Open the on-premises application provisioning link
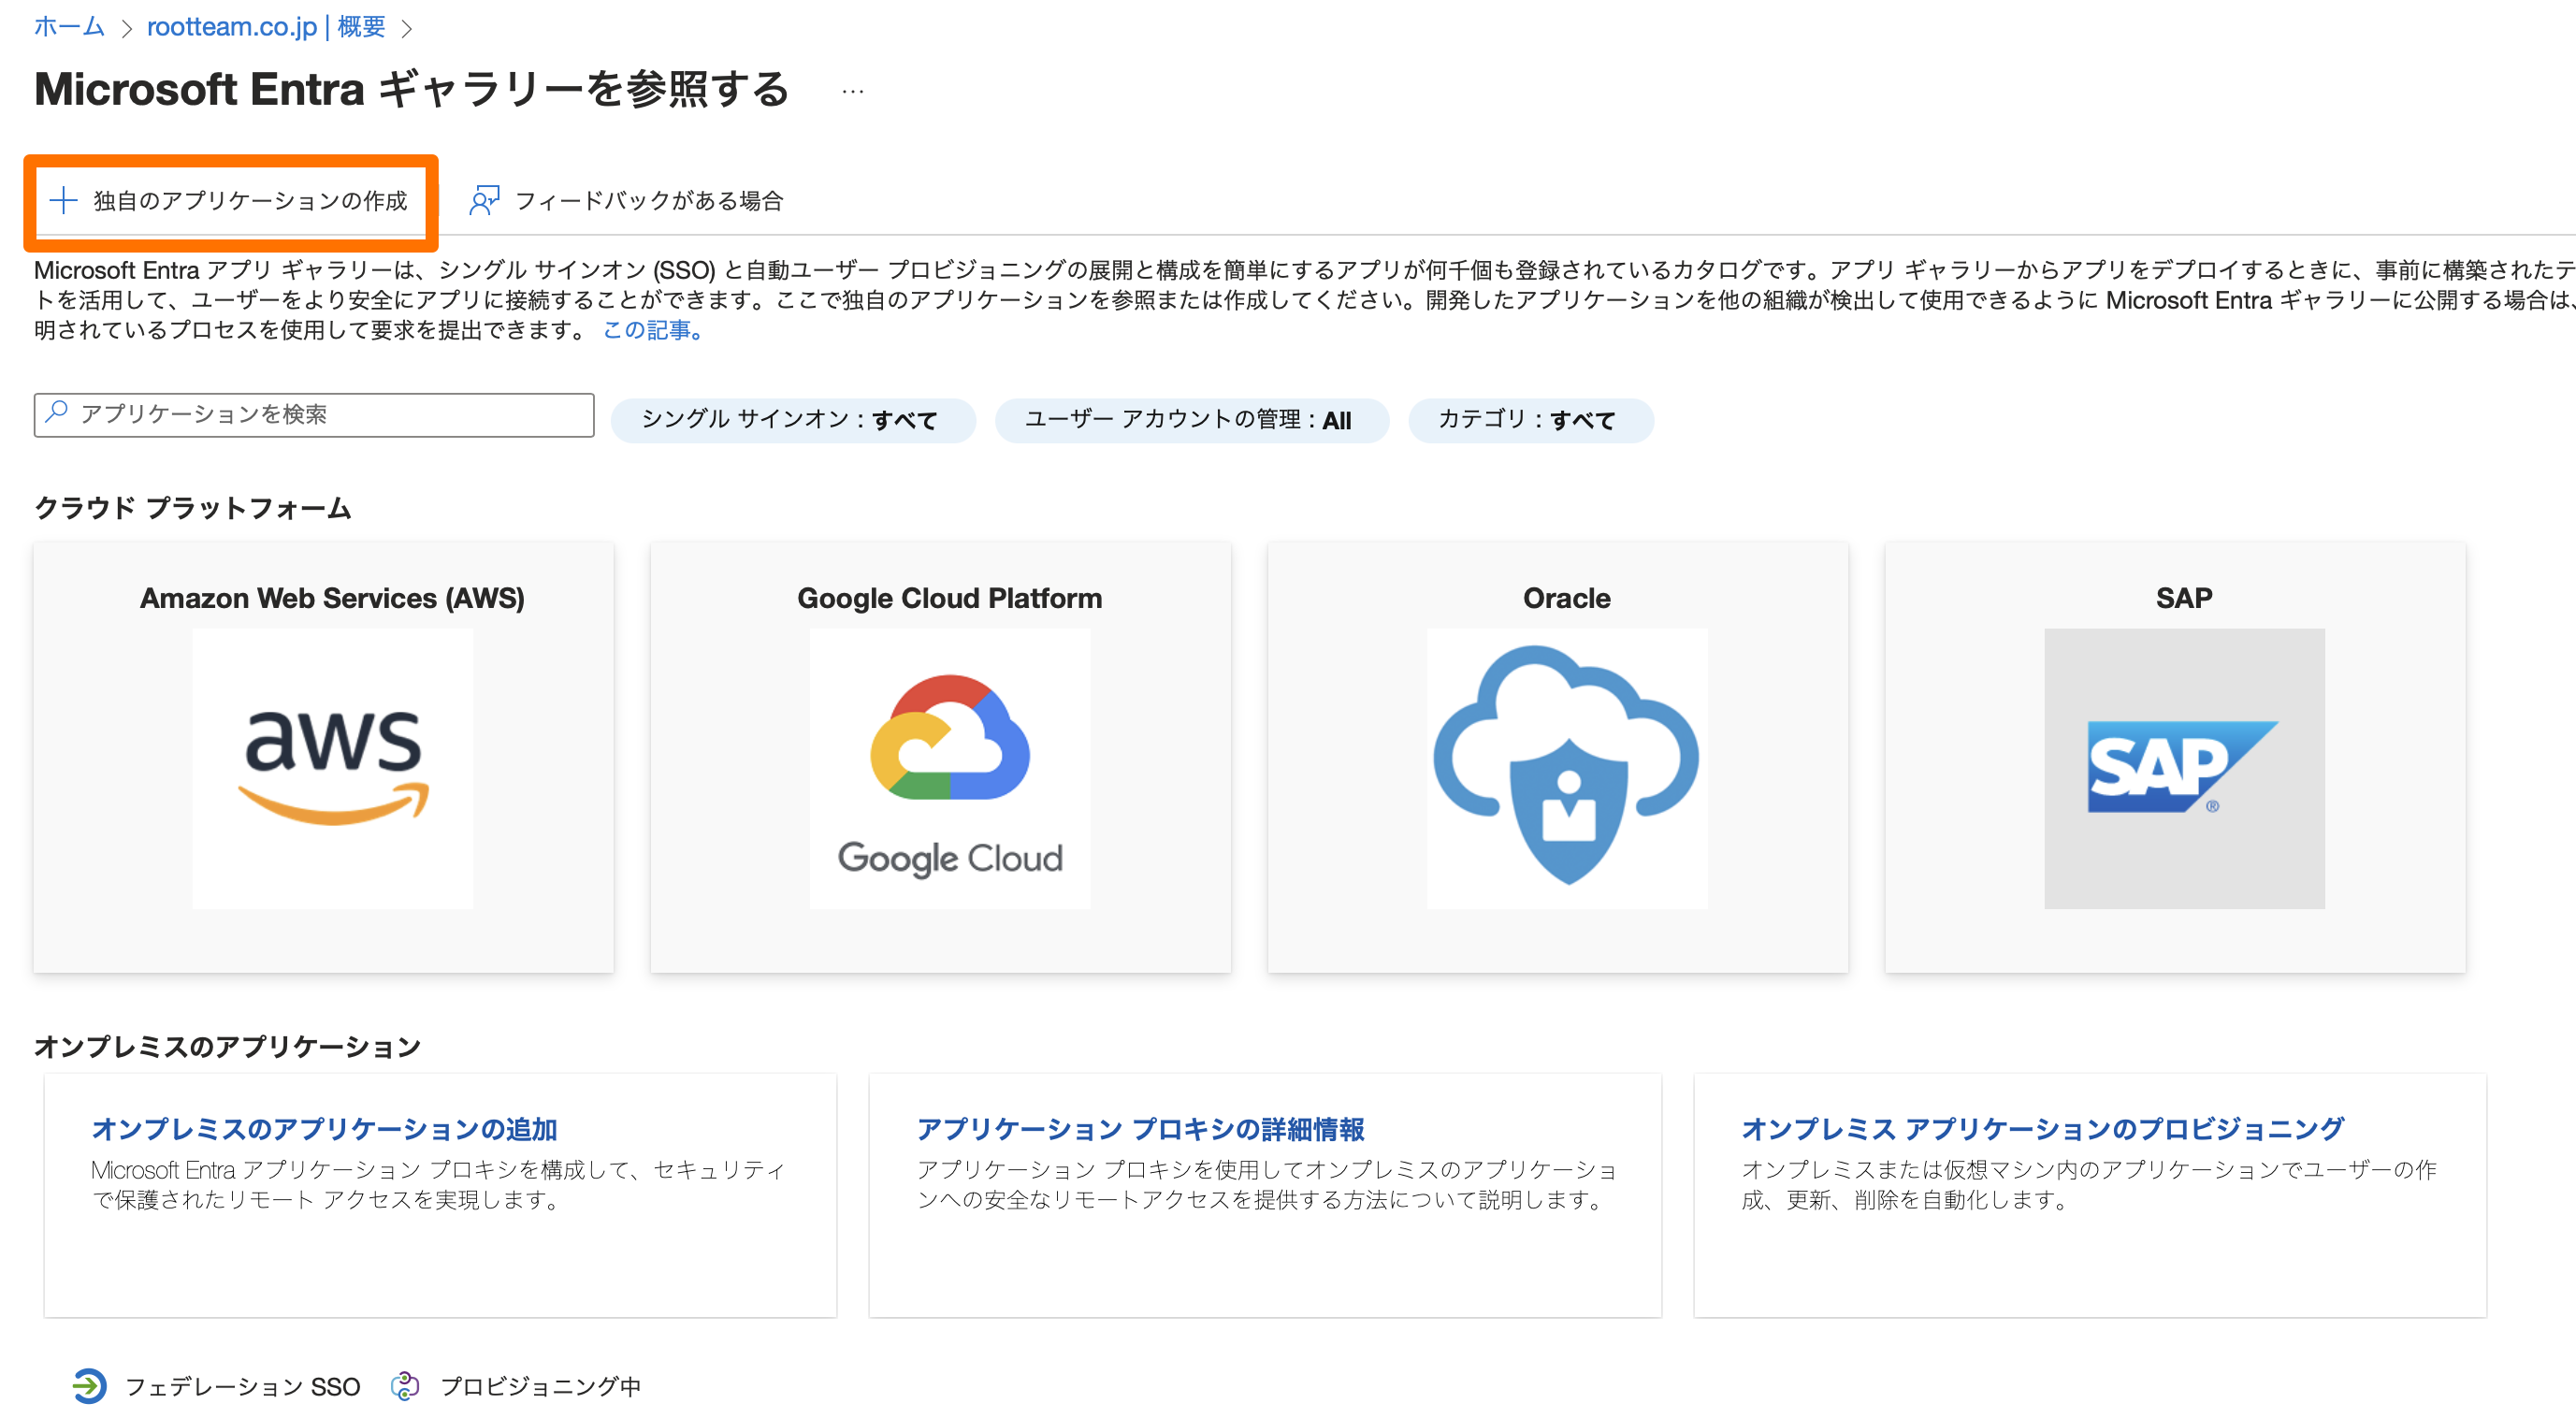The height and width of the screenshot is (1418, 2576). coord(2041,1128)
